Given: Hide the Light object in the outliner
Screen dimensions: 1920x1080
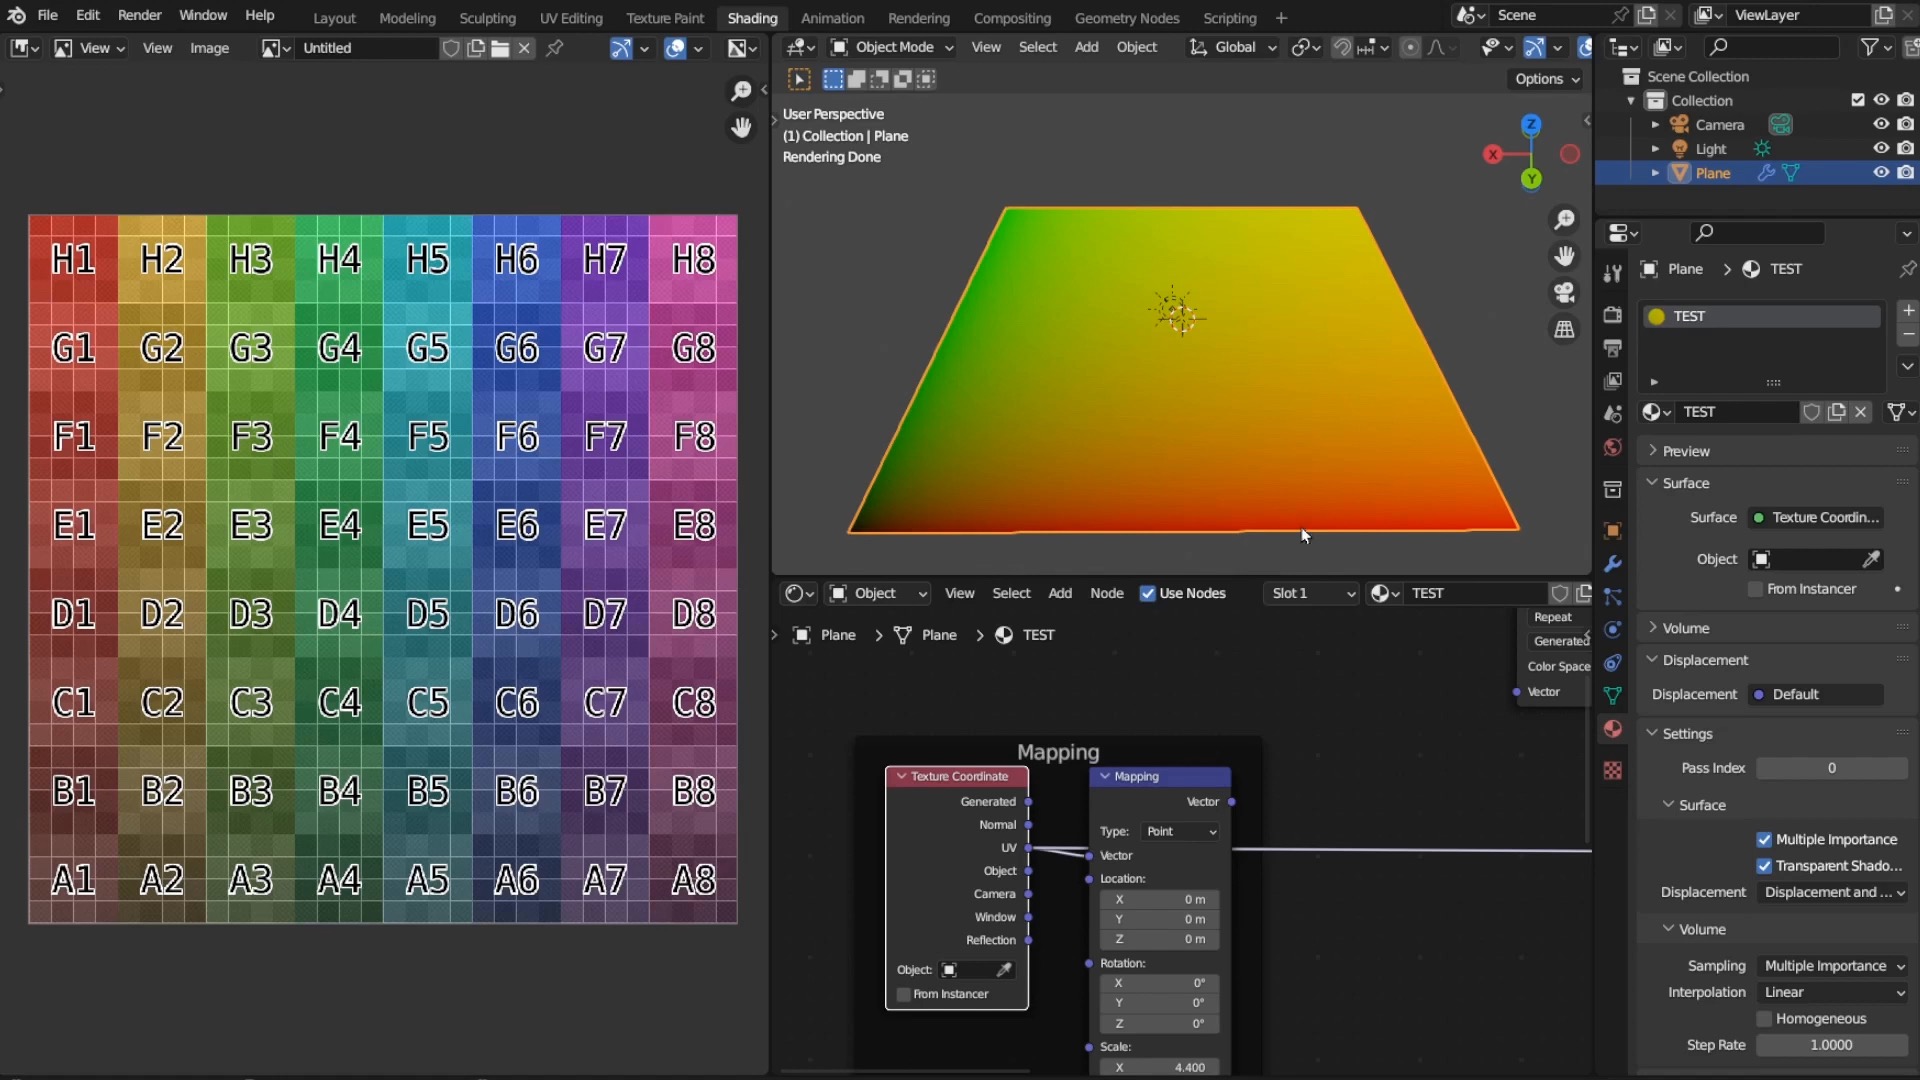Looking at the screenshot, I should click(x=1880, y=147).
